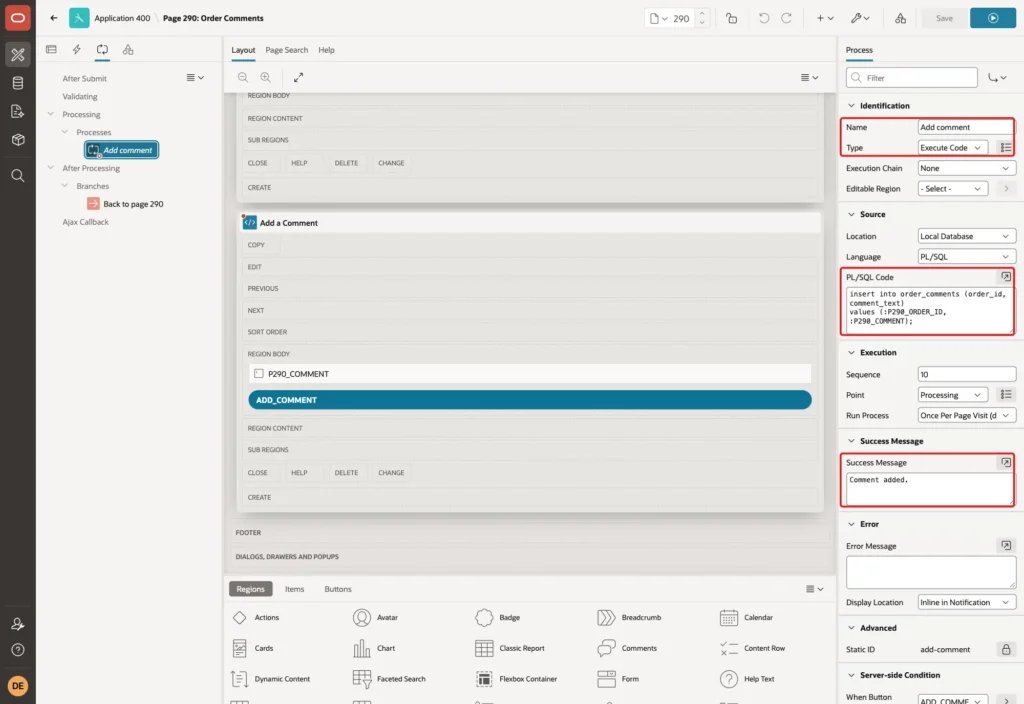
Task: Select the ADD_COMMENT button in layout
Action: (530, 400)
